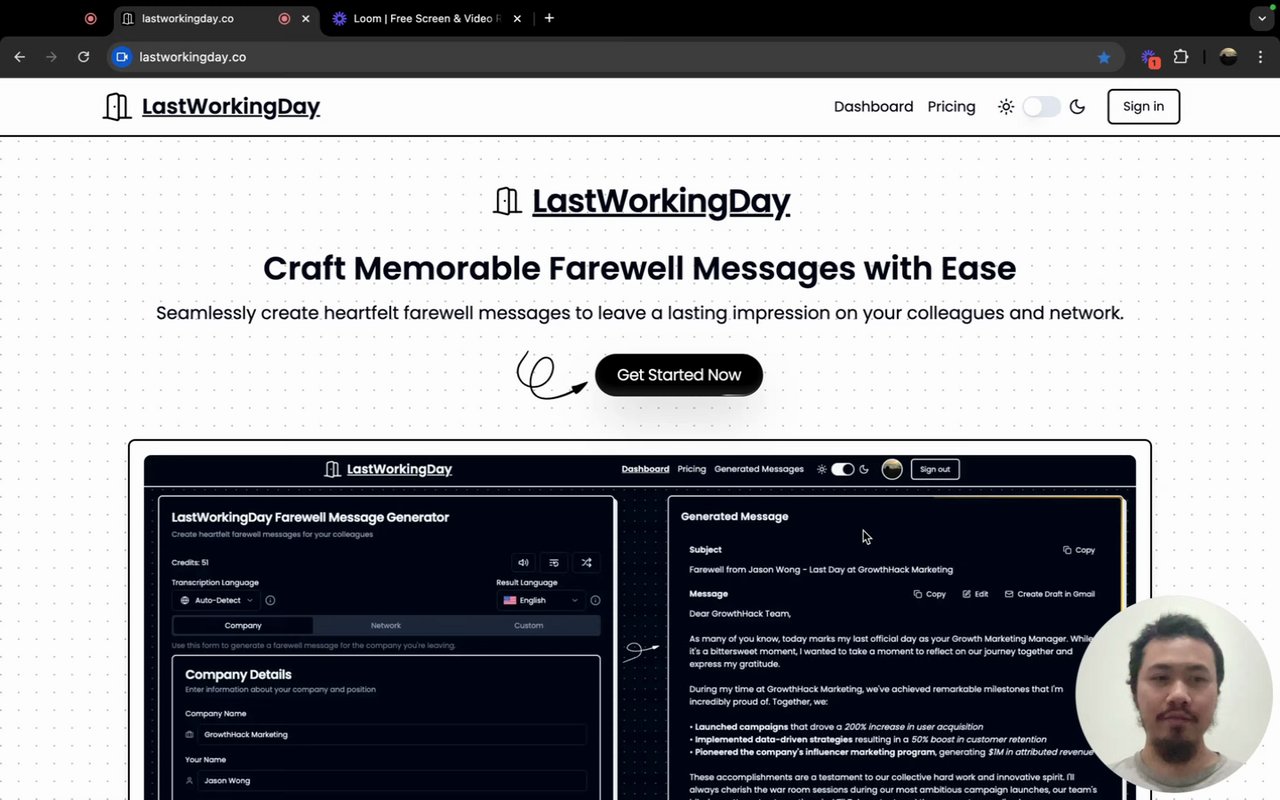
Task: Open Pricing in the page header
Action: (951, 107)
